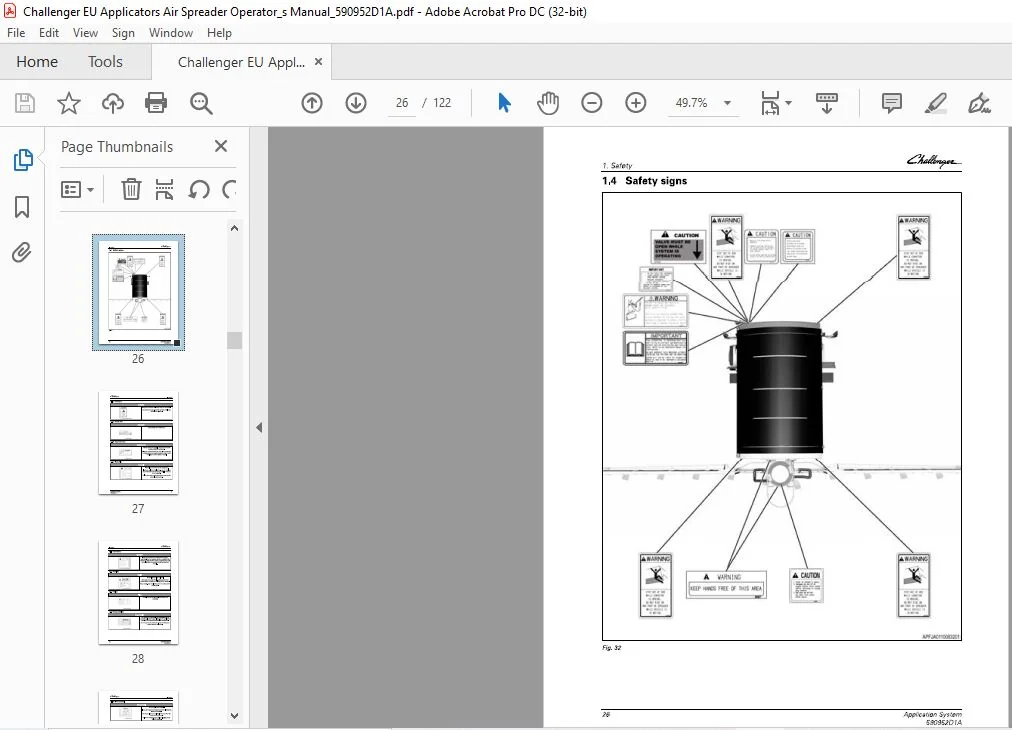Rotate page clockwise icon

[230, 189]
